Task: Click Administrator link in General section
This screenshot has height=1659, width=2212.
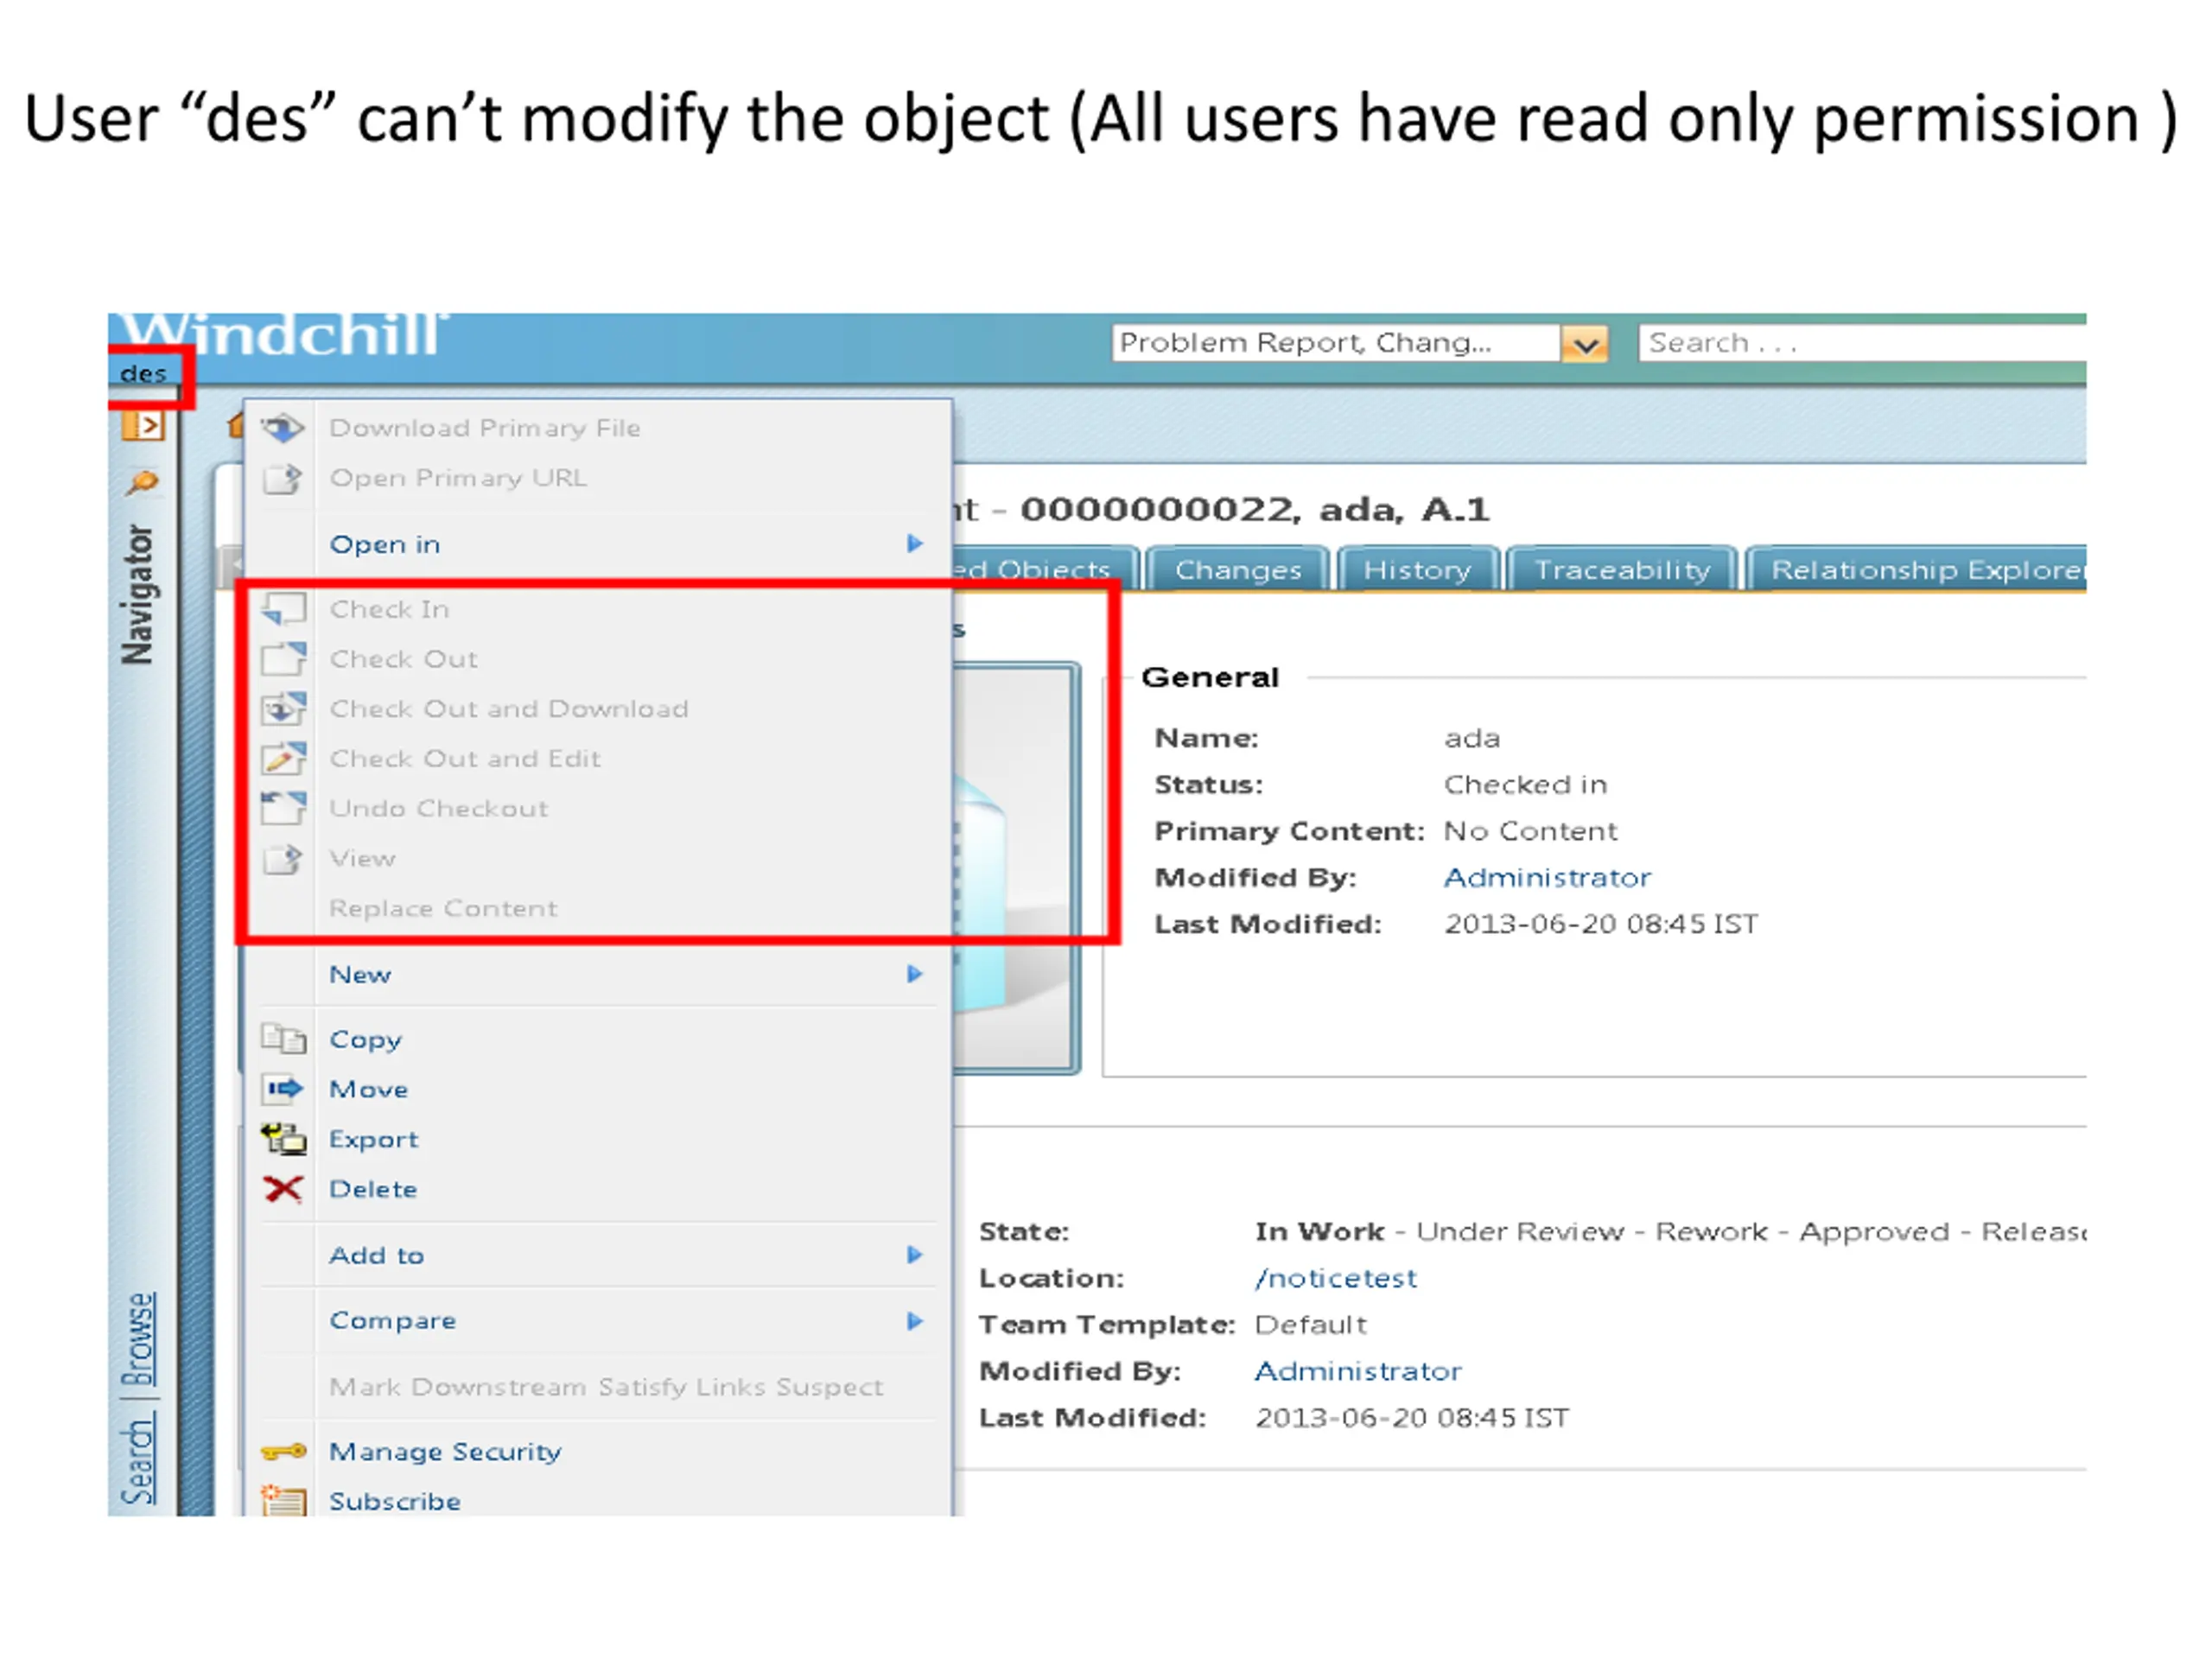Action: click(1547, 878)
